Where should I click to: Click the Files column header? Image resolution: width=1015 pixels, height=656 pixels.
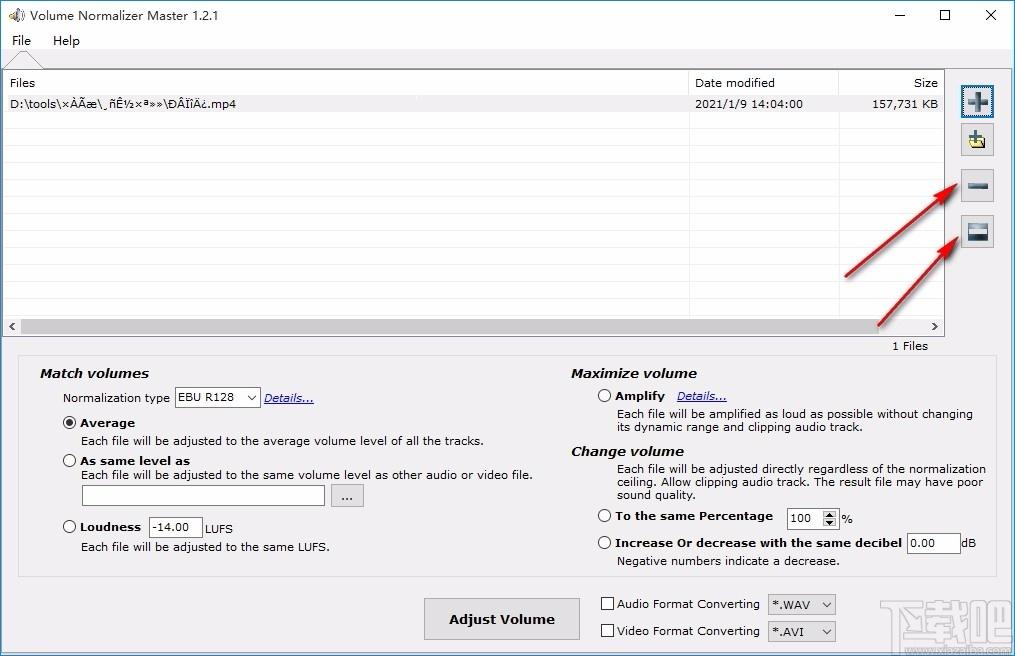(346, 83)
